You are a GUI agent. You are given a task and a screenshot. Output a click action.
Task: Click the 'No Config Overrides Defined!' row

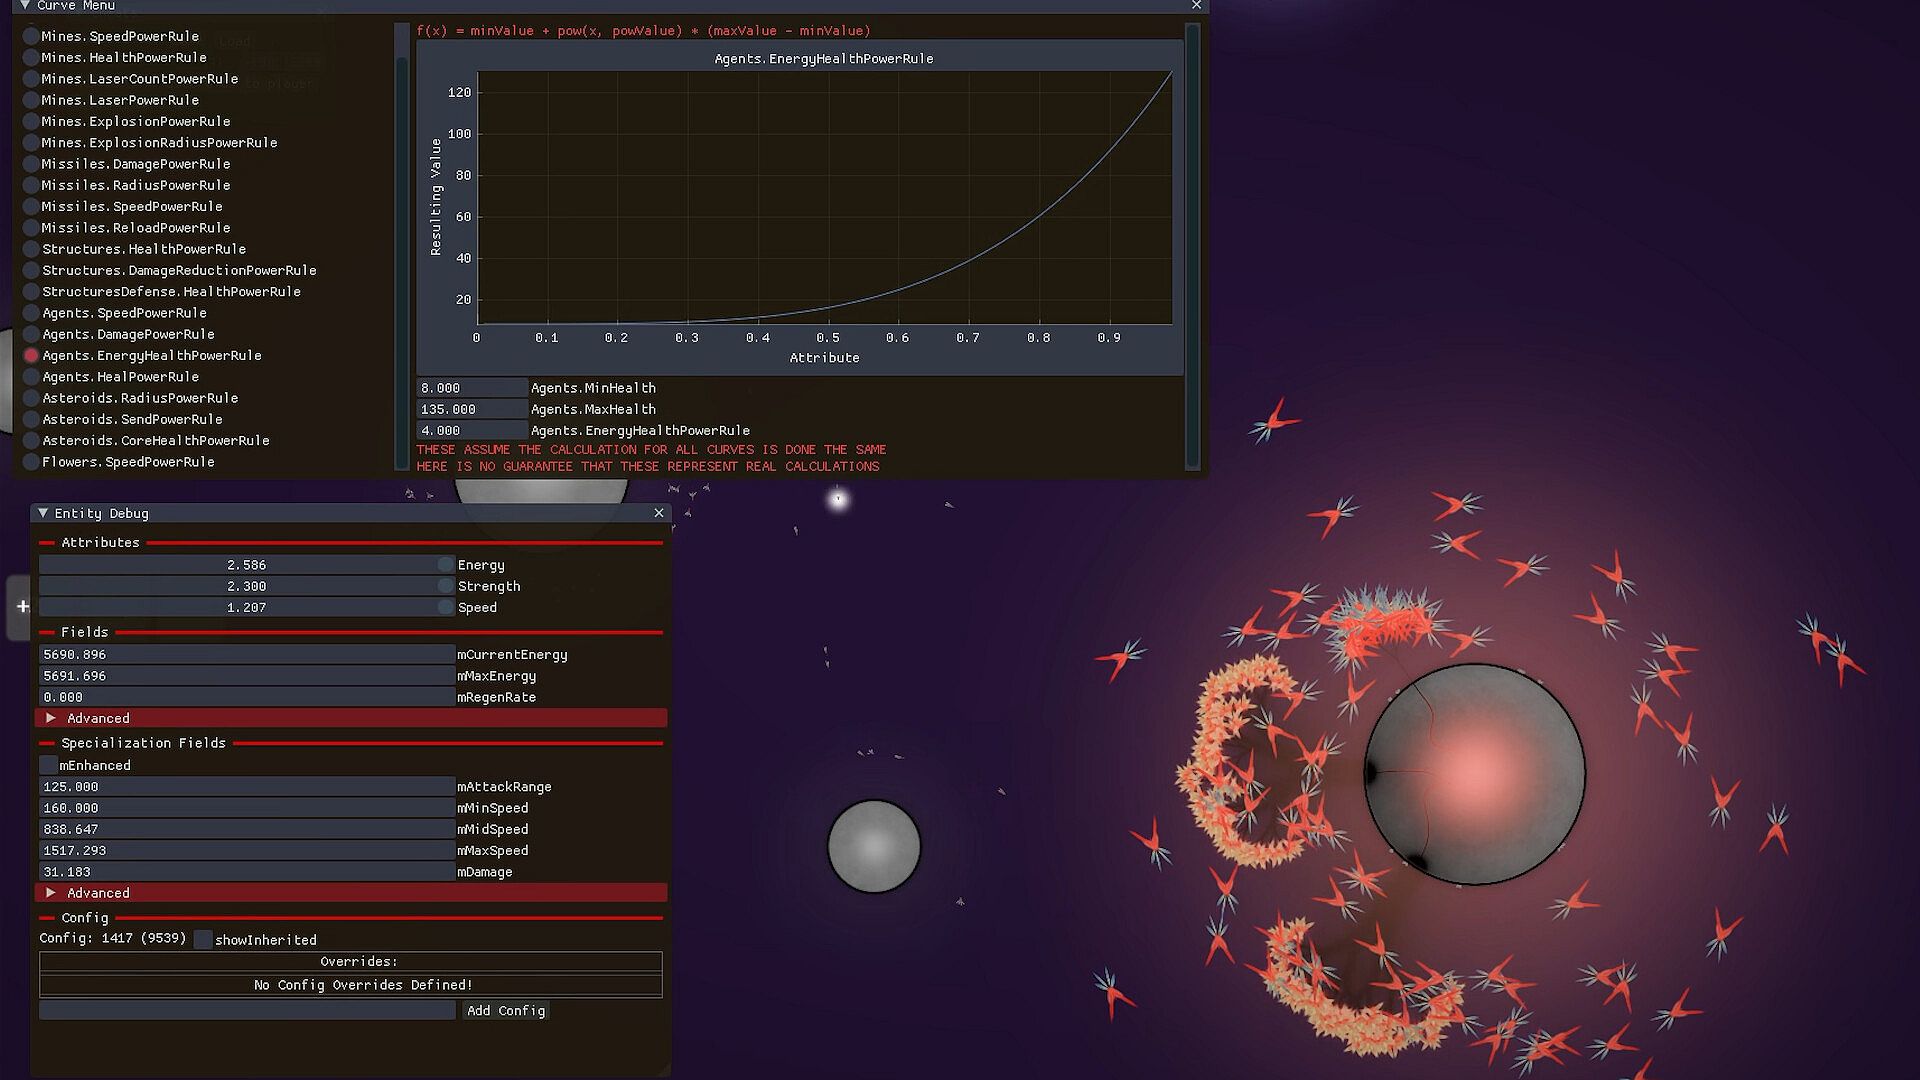(x=351, y=985)
